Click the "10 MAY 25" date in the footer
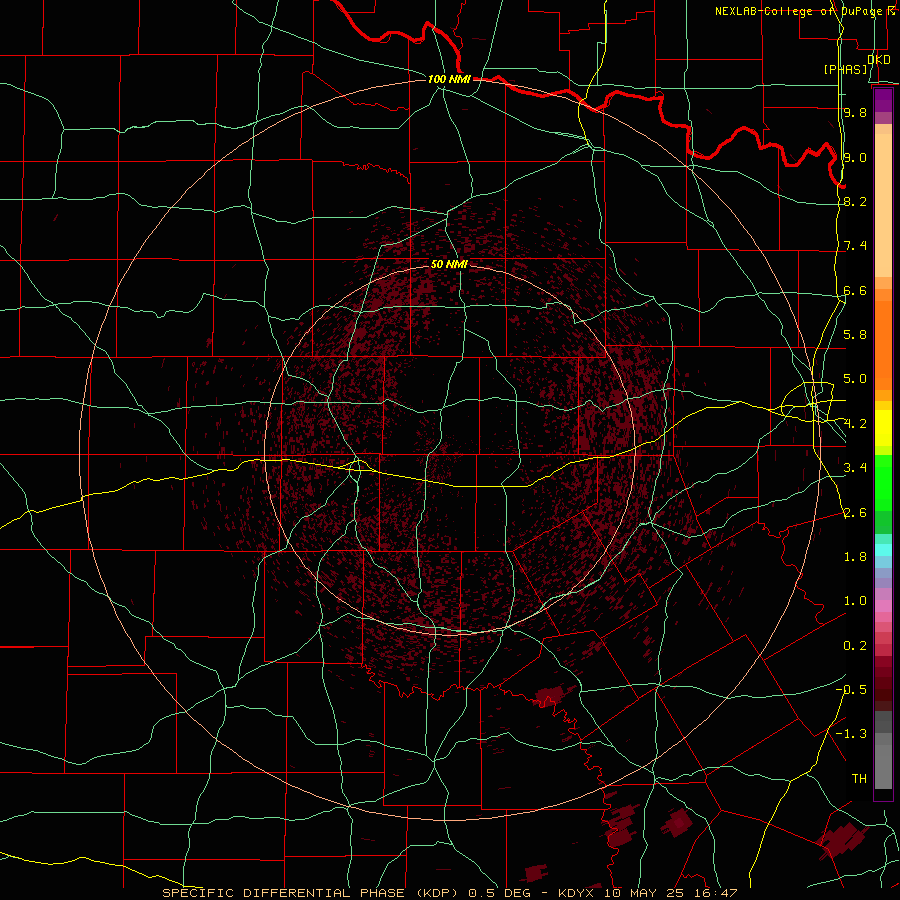 tap(645, 893)
